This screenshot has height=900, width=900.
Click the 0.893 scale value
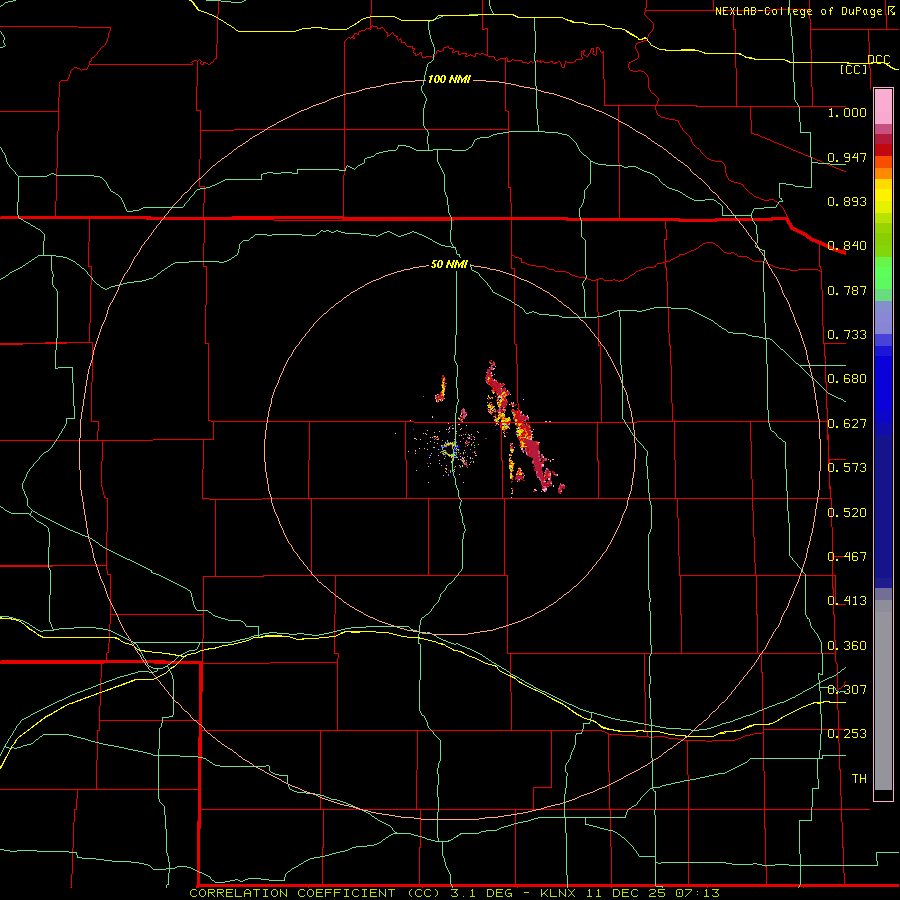pos(847,201)
